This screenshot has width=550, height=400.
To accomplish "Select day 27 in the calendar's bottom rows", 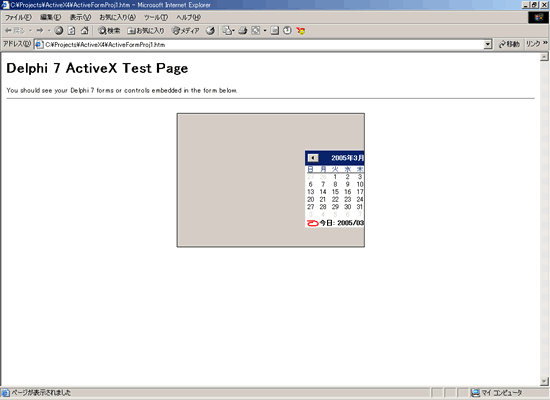I will pyautogui.click(x=310, y=207).
